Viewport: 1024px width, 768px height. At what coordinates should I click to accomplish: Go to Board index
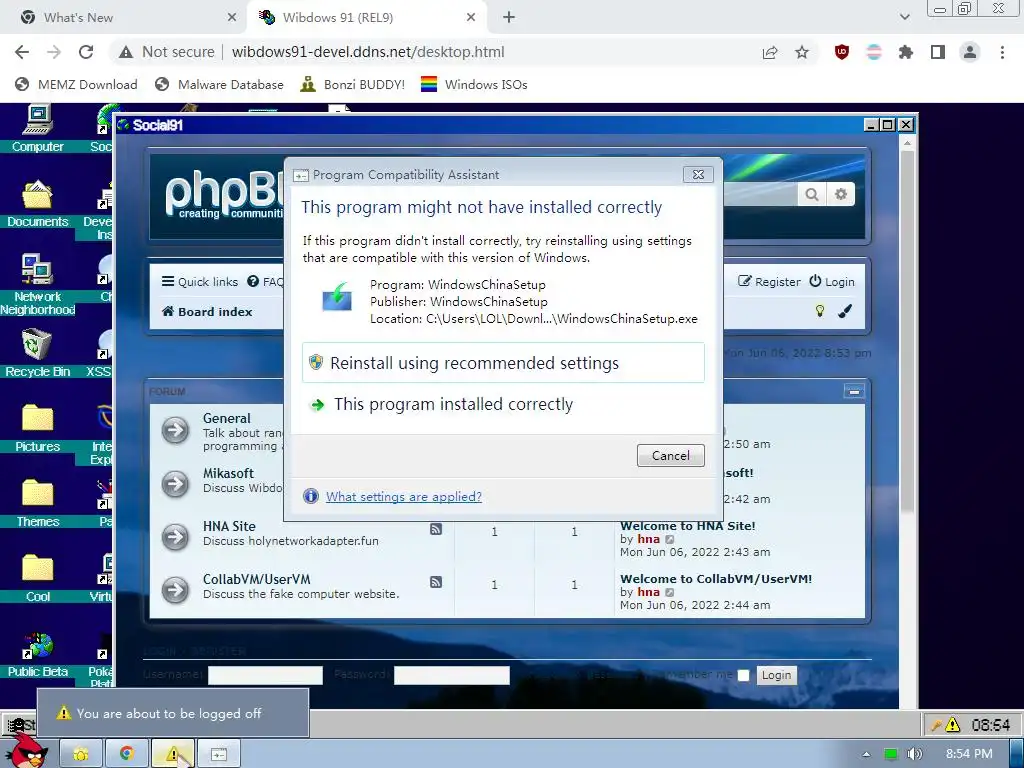[207, 312]
